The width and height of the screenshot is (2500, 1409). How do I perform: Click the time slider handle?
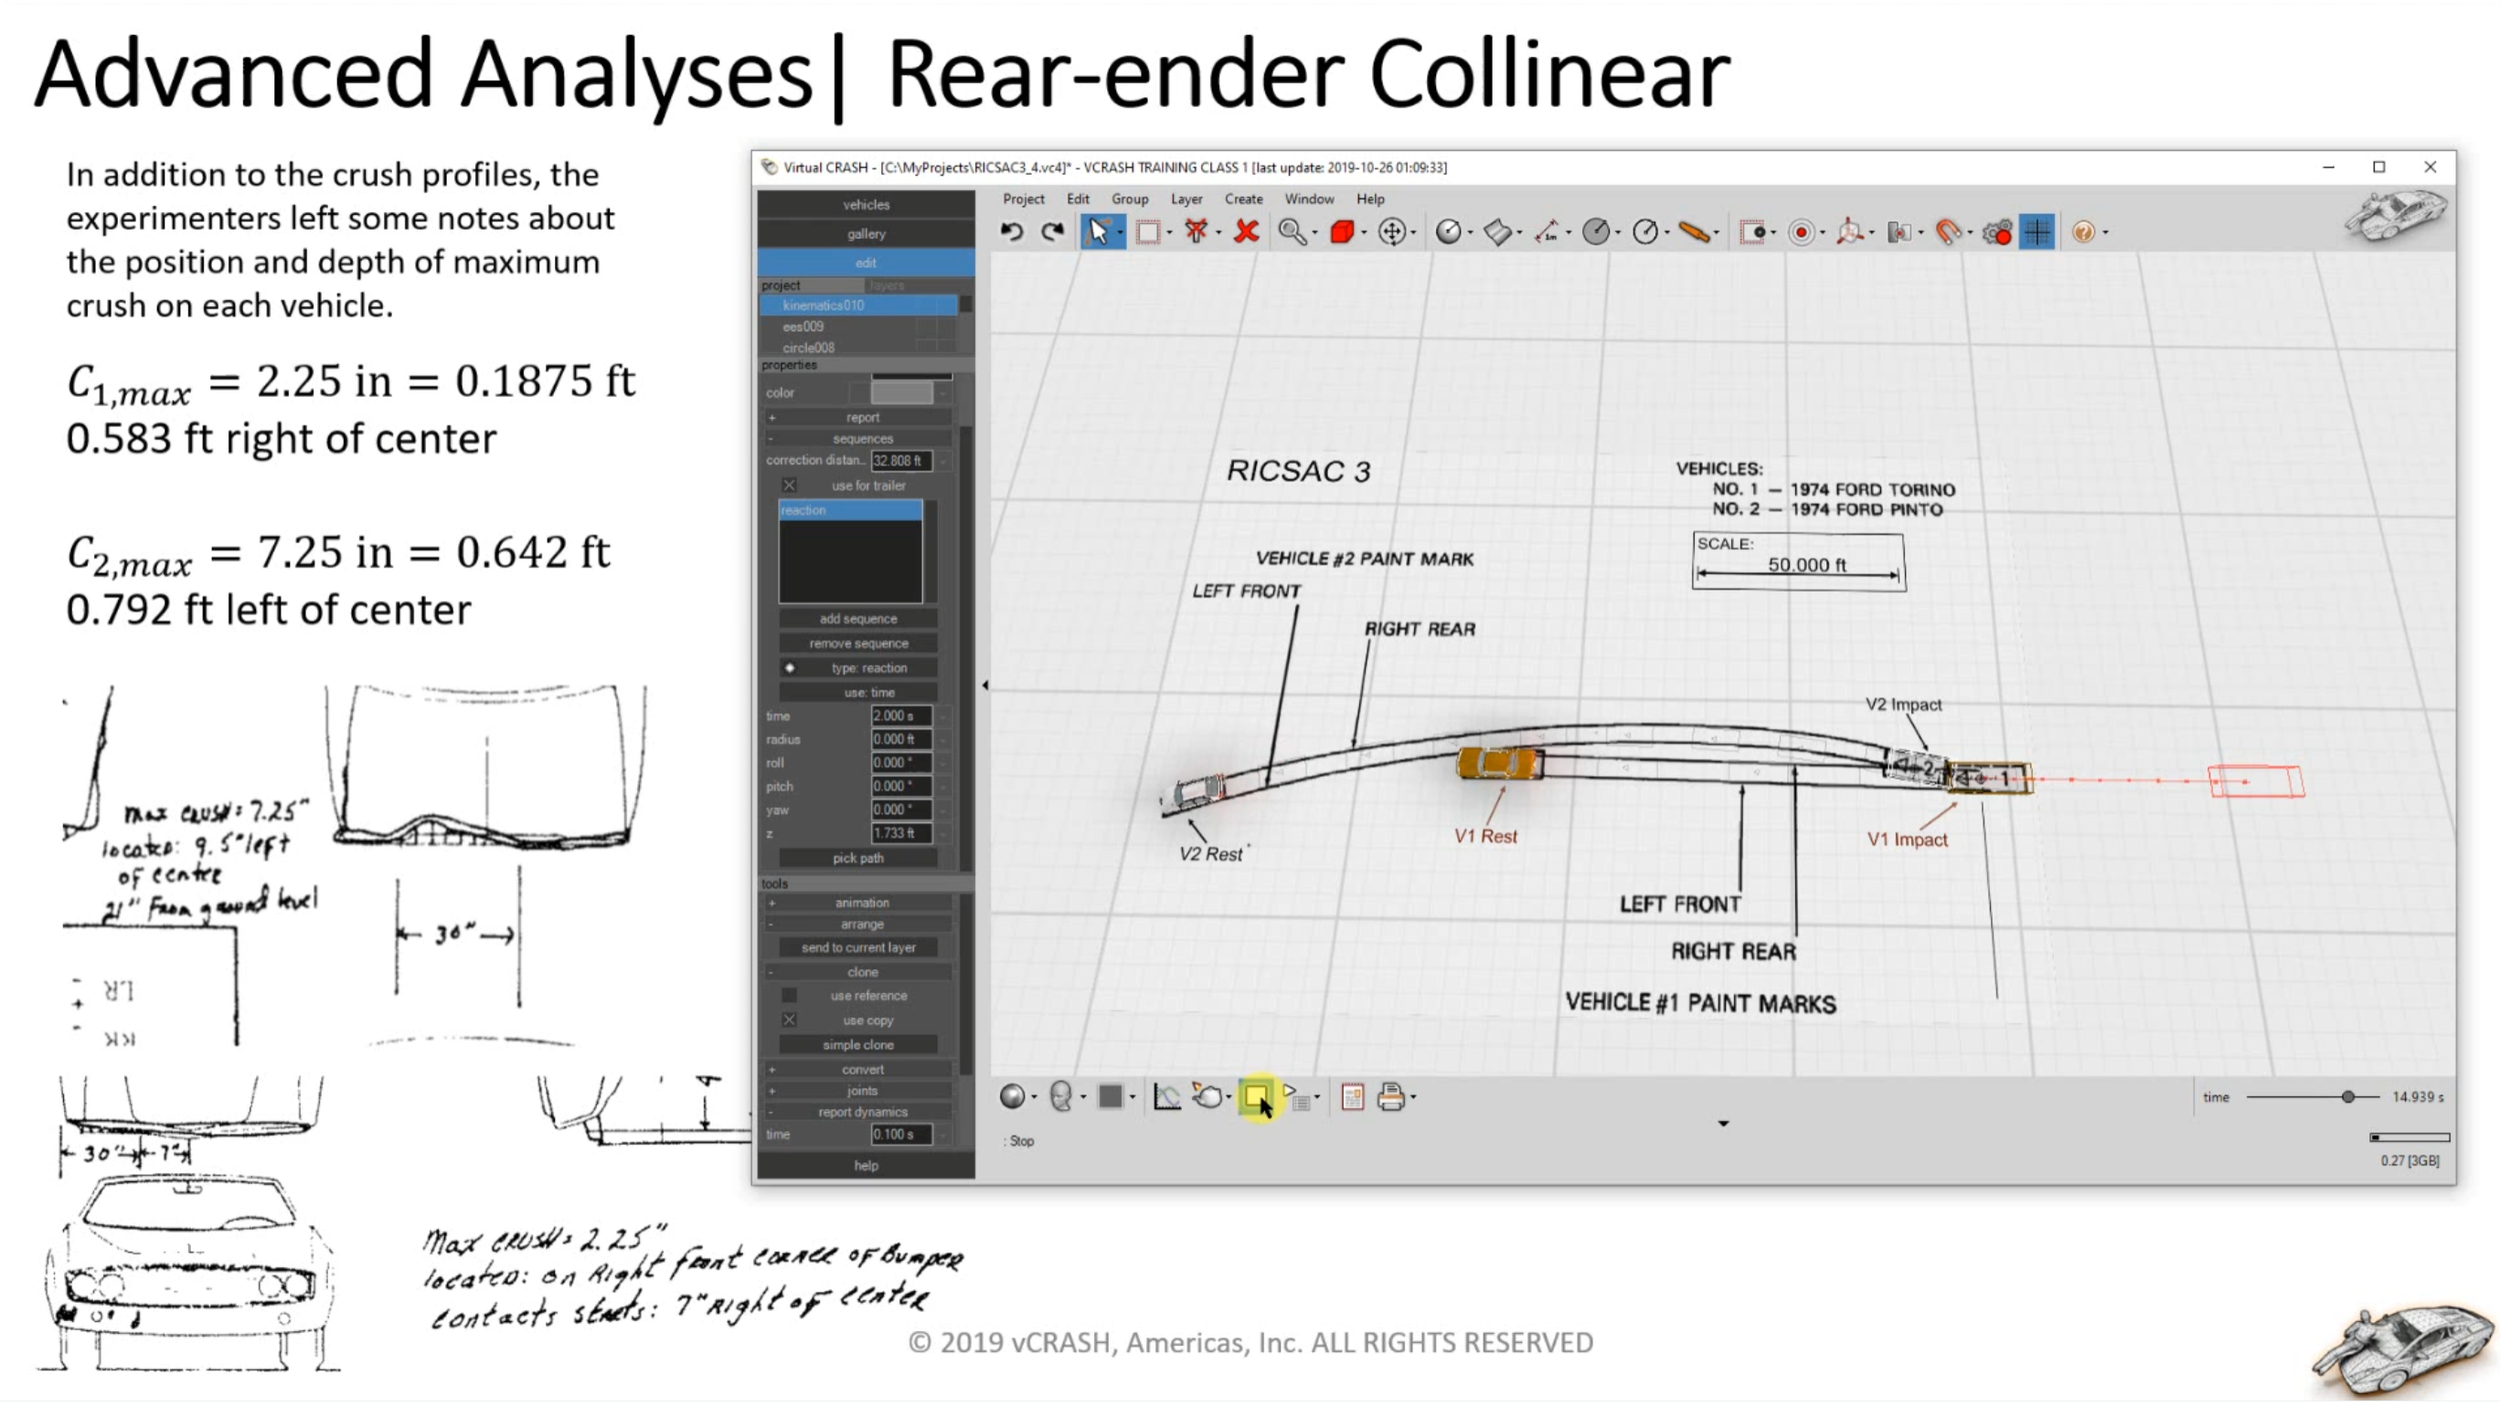[2347, 1098]
